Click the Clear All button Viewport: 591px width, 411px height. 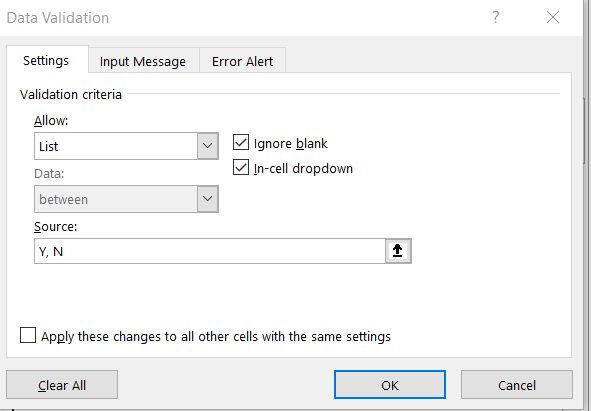pyautogui.click(x=62, y=385)
